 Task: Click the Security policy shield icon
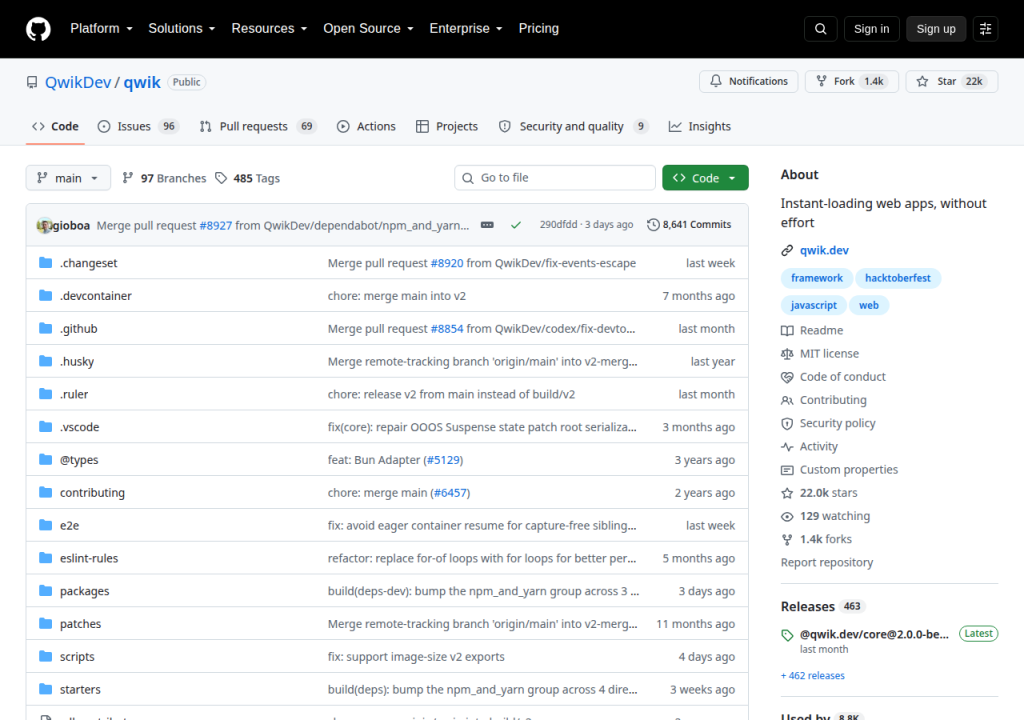[x=787, y=423]
